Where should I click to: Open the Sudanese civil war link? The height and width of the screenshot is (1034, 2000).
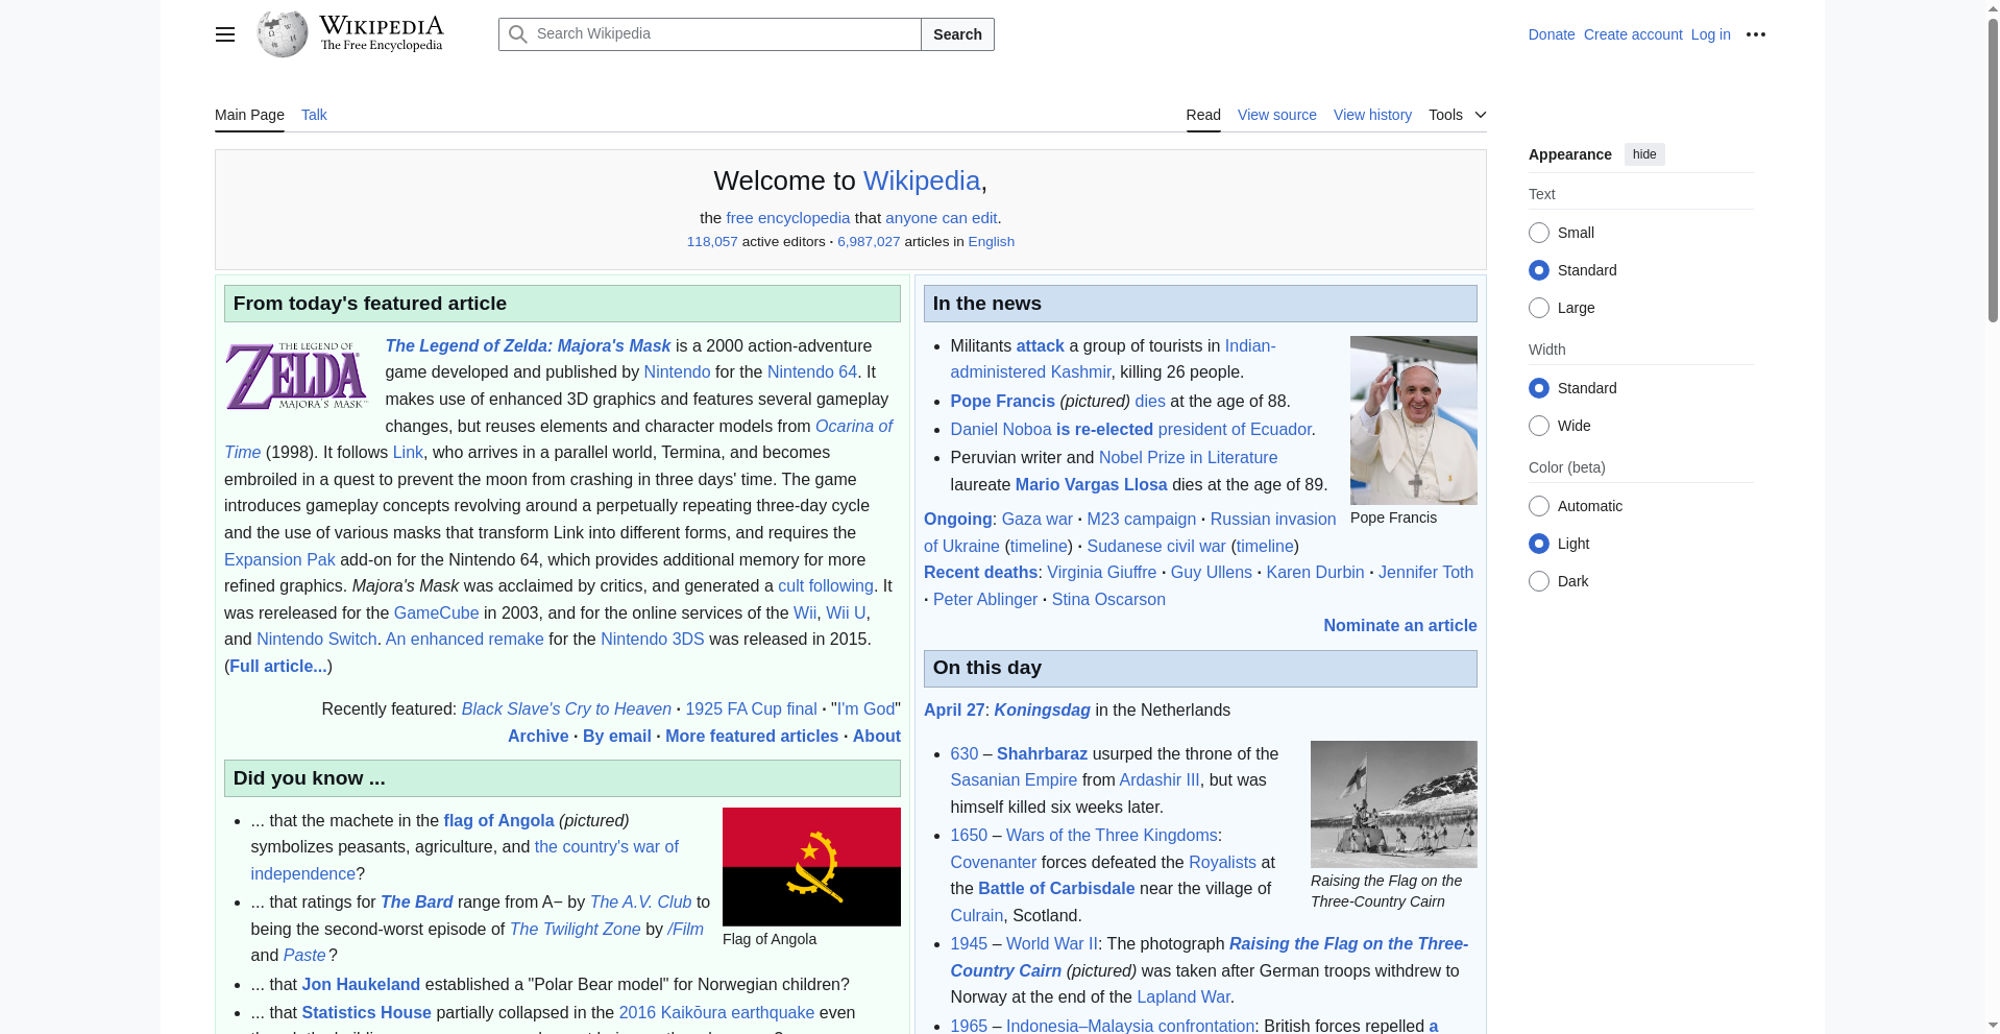[x=1156, y=546]
